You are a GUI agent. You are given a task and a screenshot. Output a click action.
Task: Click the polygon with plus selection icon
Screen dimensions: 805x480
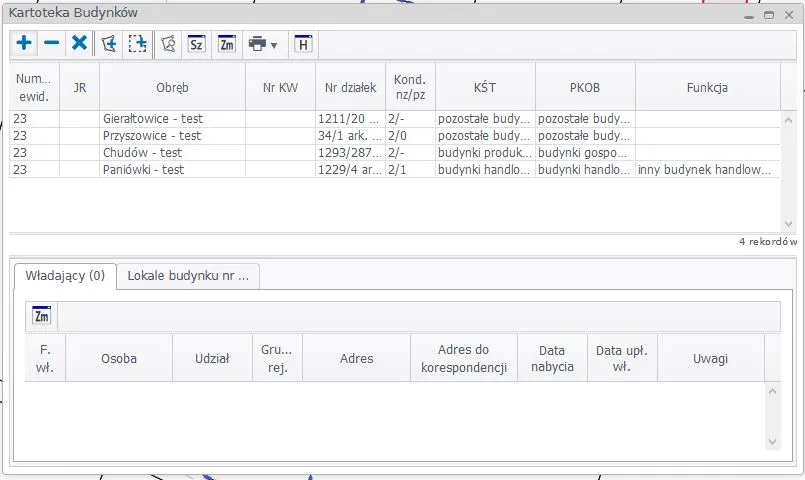pos(108,44)
